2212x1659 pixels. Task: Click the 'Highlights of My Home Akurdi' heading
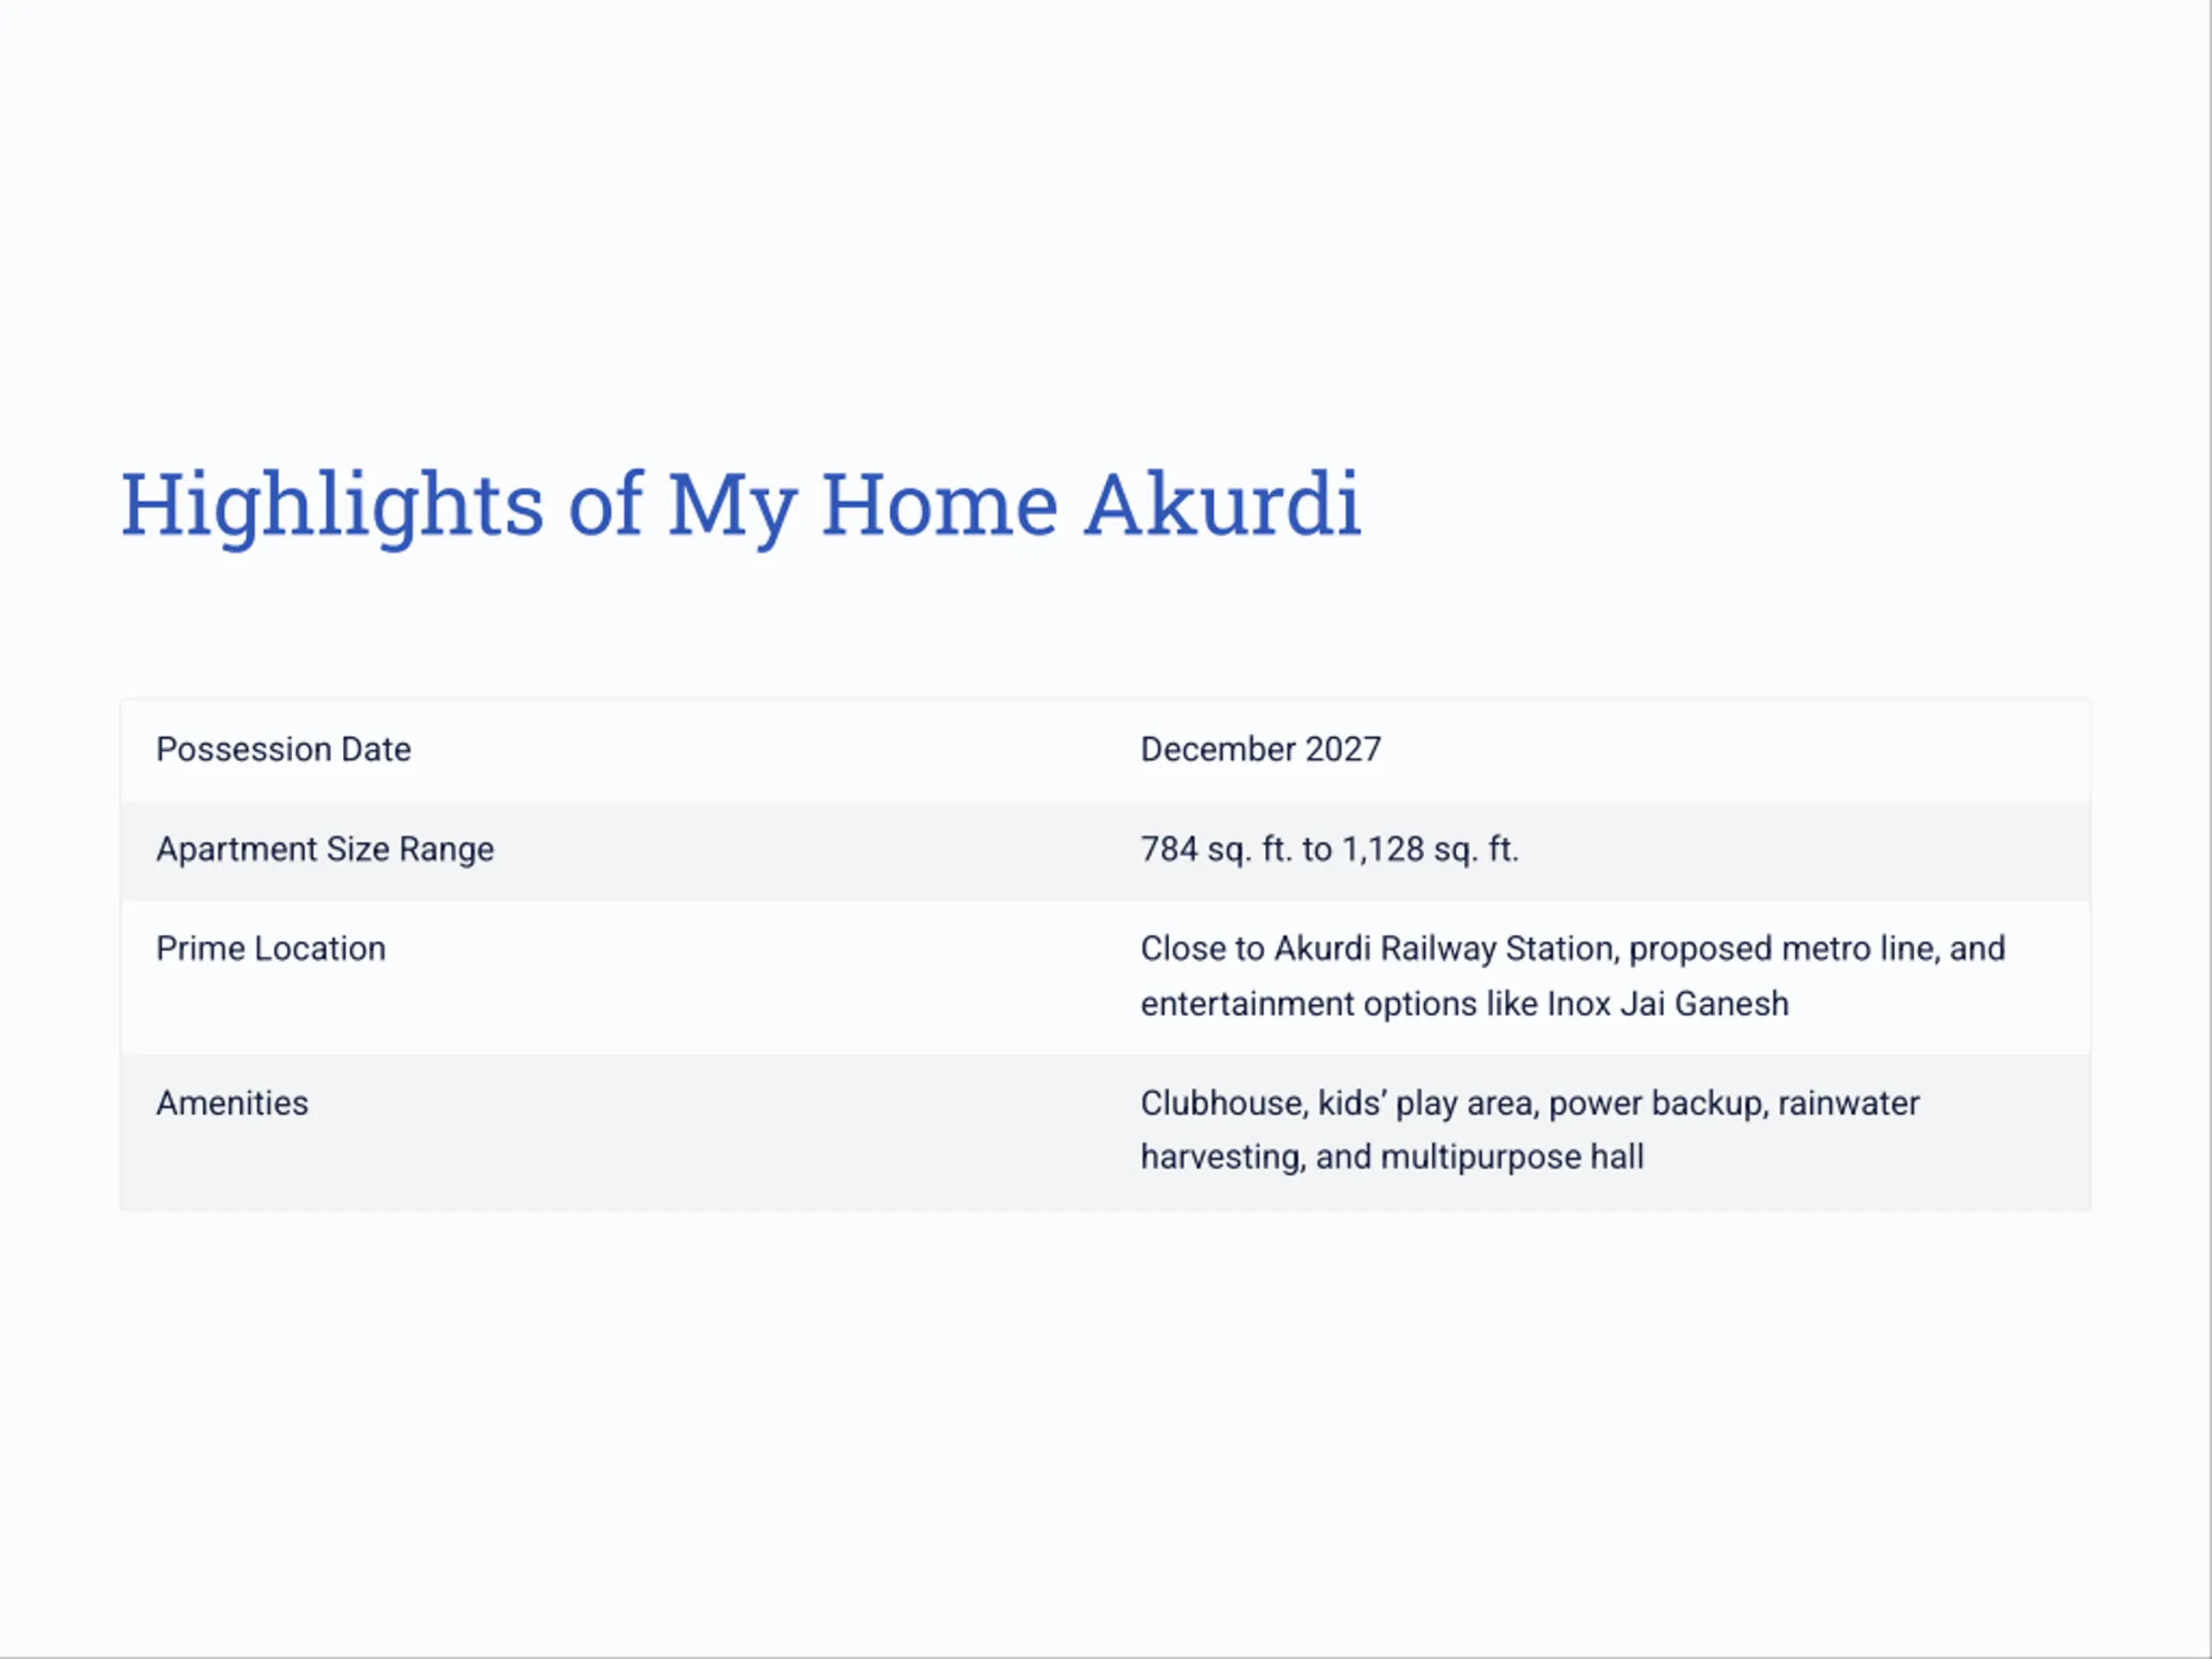tap(740, 505)
